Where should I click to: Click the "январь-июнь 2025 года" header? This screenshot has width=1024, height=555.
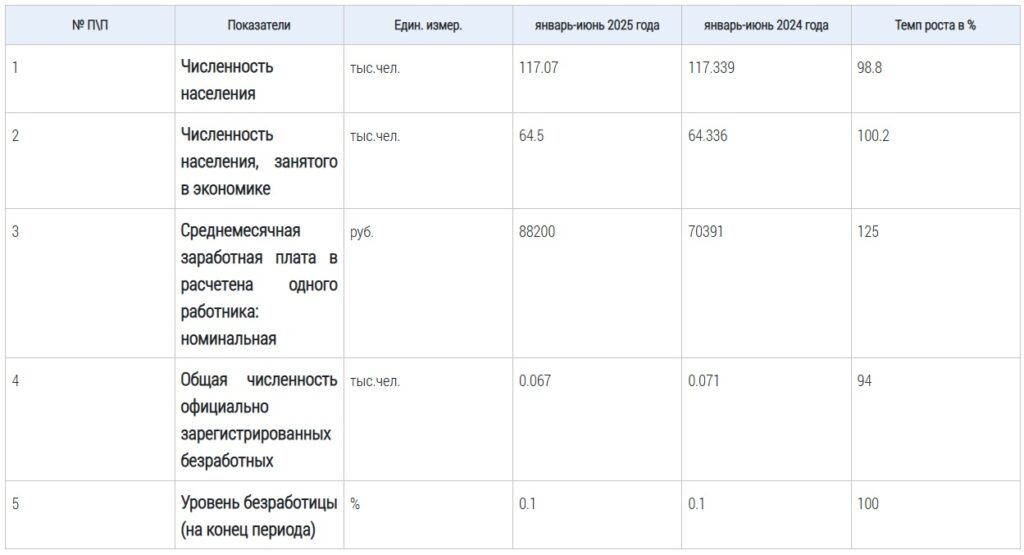click(597, 26)
